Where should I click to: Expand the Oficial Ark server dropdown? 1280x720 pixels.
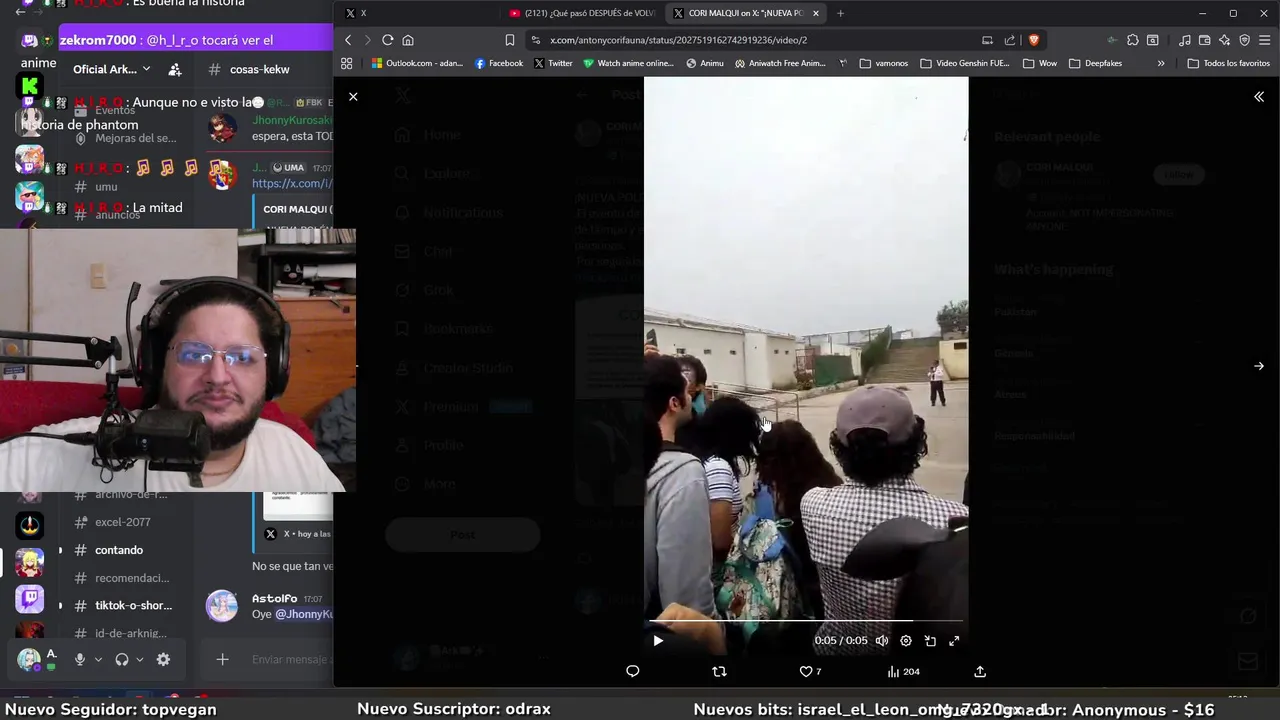pyautogui.click(x=112, y=69)
